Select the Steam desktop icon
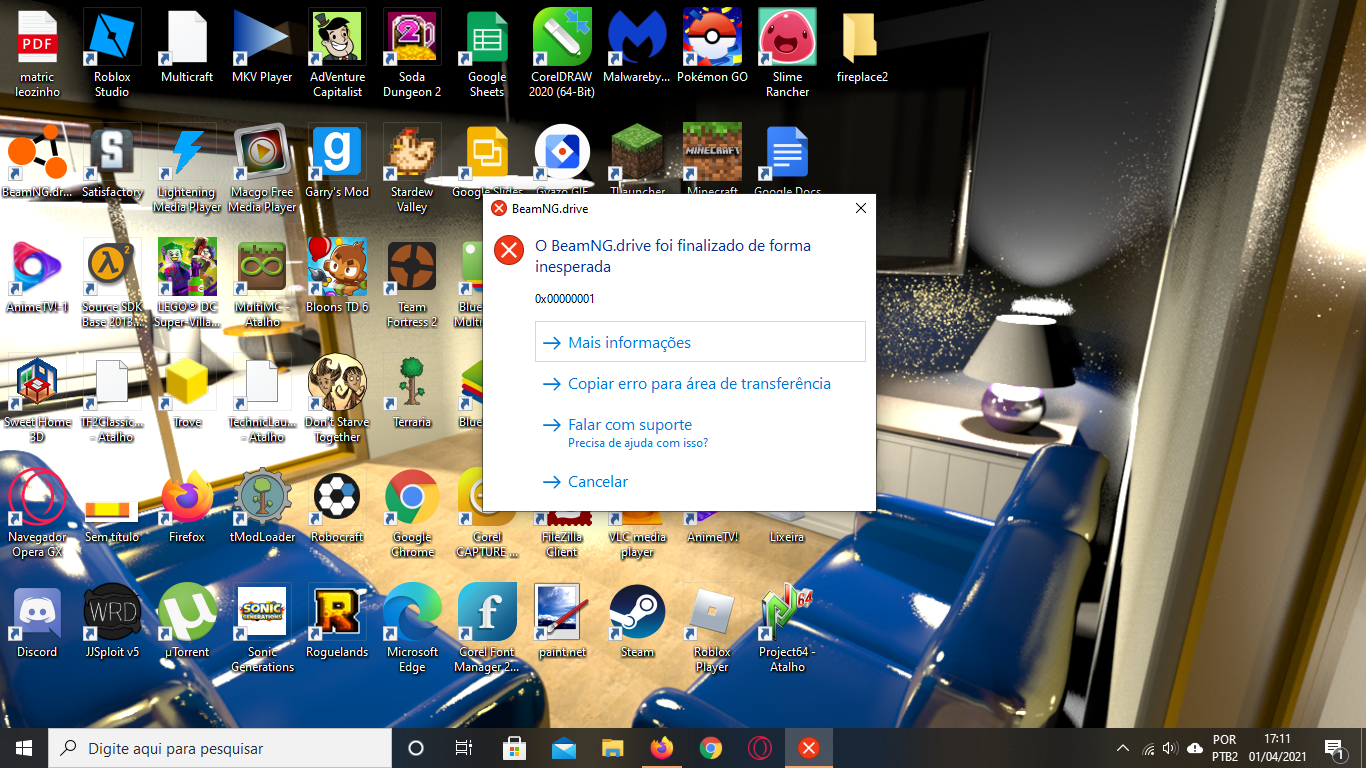Viewport: 1366px width, 768px height. (x=637, y=622)
